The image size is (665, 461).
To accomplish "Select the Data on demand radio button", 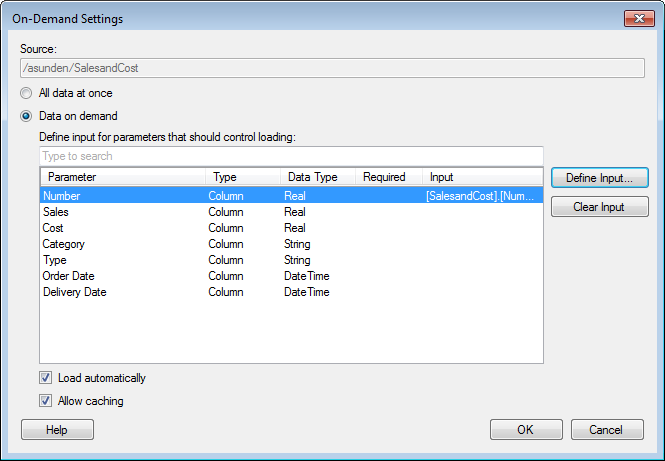I will (27, 116).
